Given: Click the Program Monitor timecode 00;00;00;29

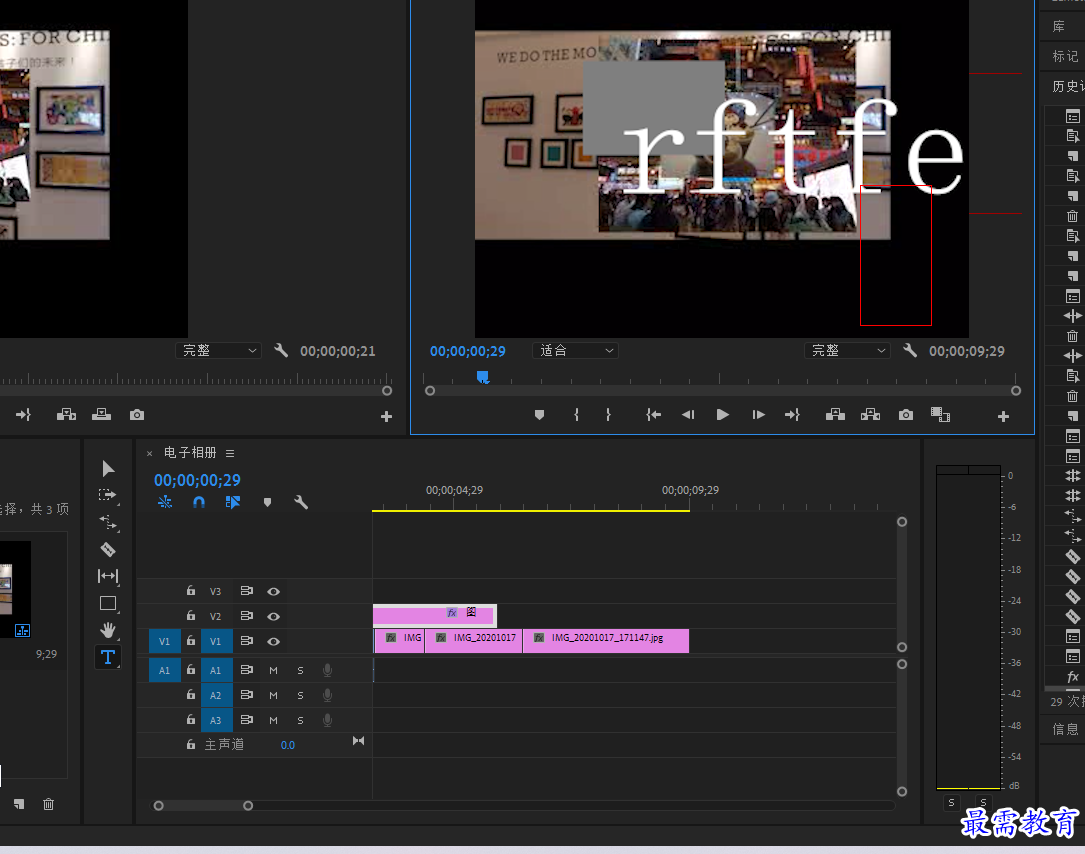Looking at the screenshot, I should point(468,351).
